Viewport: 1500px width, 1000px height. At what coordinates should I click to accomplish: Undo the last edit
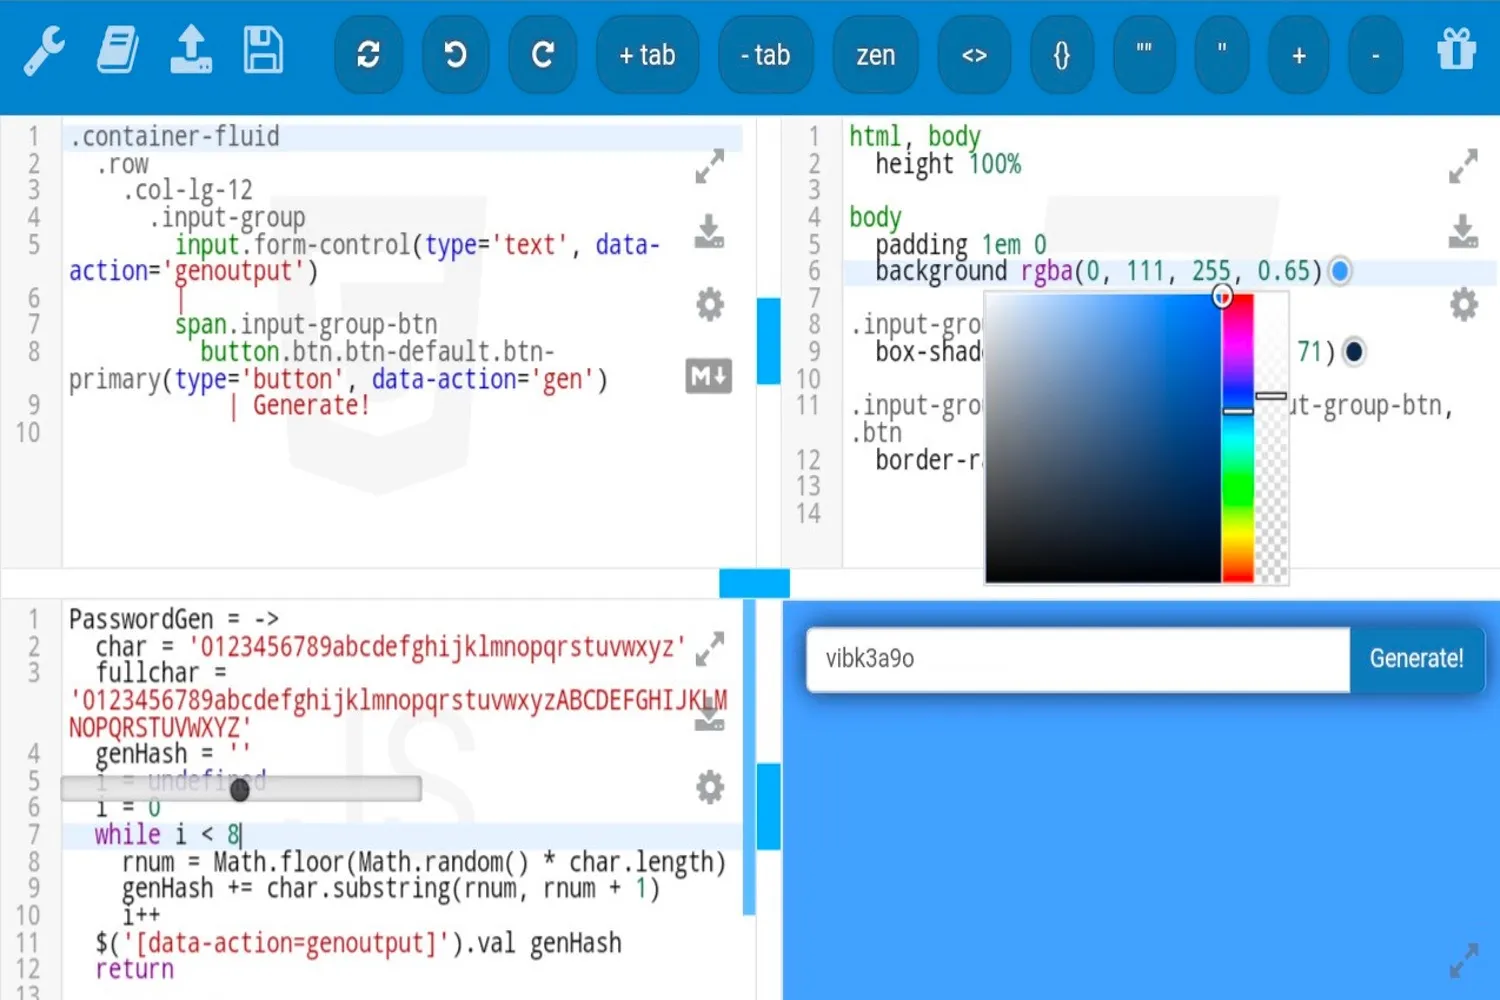[455, 55]
